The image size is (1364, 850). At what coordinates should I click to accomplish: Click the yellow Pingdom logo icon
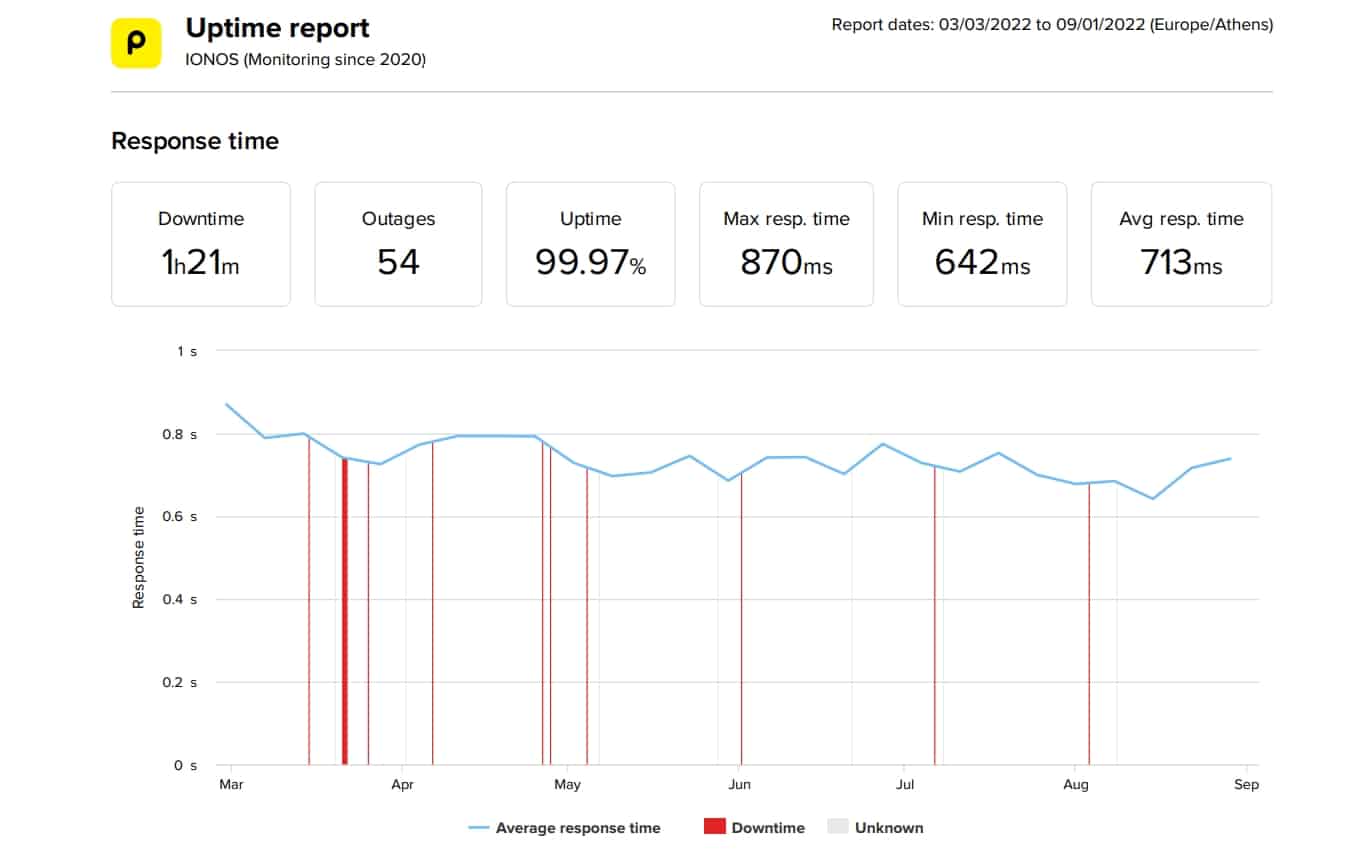click(136, 43)
